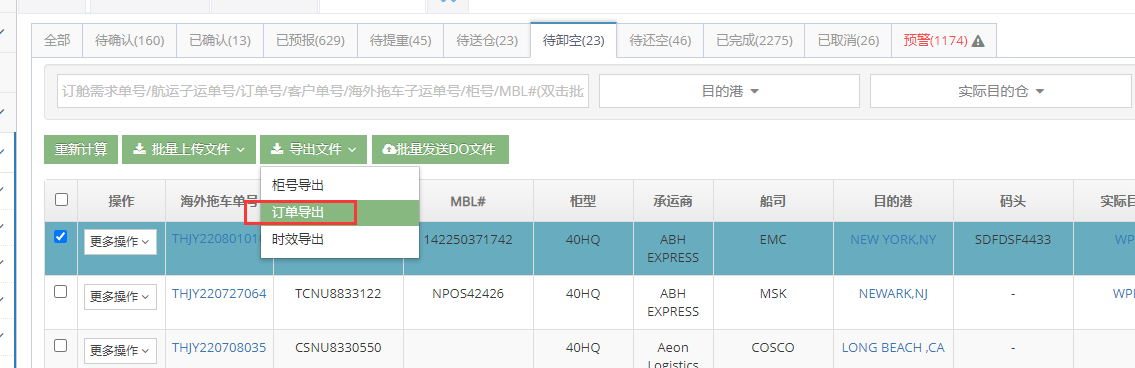The height and width of the screenshot is (368, 1135).
Task: Uncheck the THJY22080101 row checkbox
Action: pyautogui.click(x=62, y=236)
